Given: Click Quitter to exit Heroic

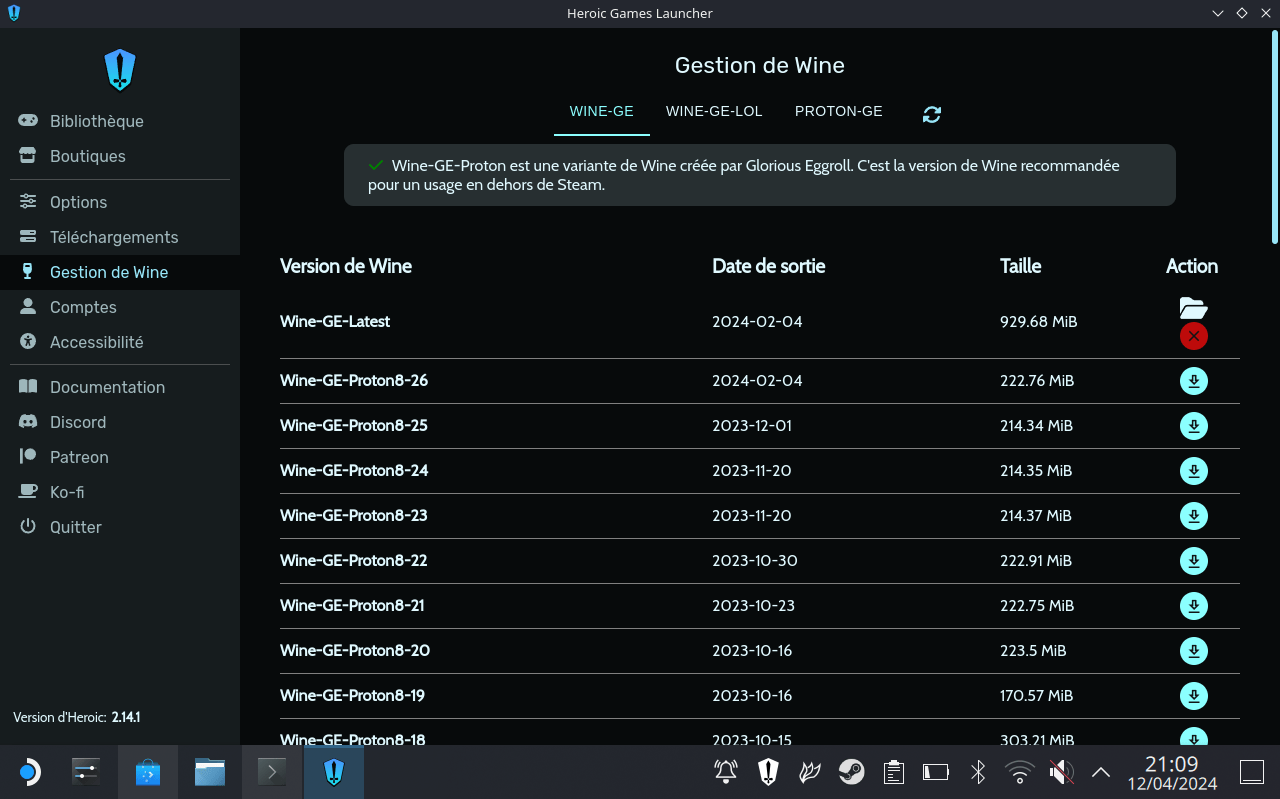Looking at the screenshot, I should pyautogui.click(x=120, y=527).
